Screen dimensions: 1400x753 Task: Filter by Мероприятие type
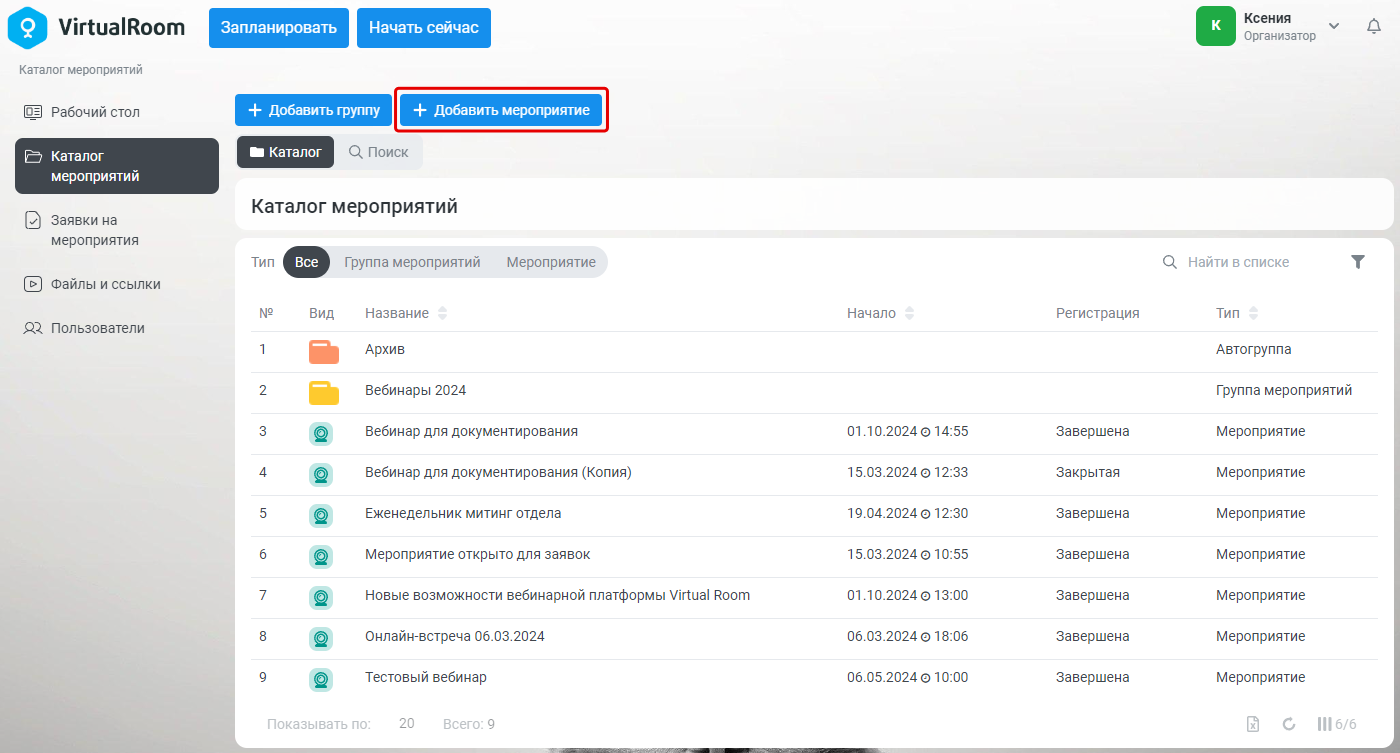pos(551,262)
